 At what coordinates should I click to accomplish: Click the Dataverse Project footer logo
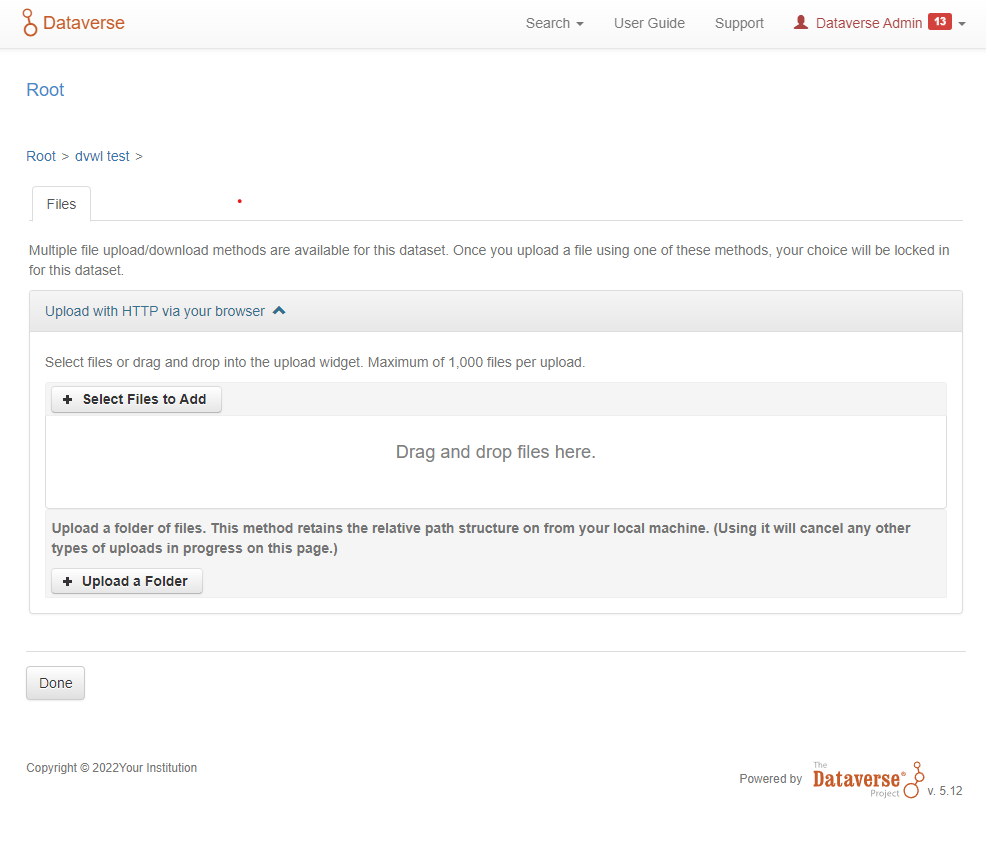[x=867, y=780]
